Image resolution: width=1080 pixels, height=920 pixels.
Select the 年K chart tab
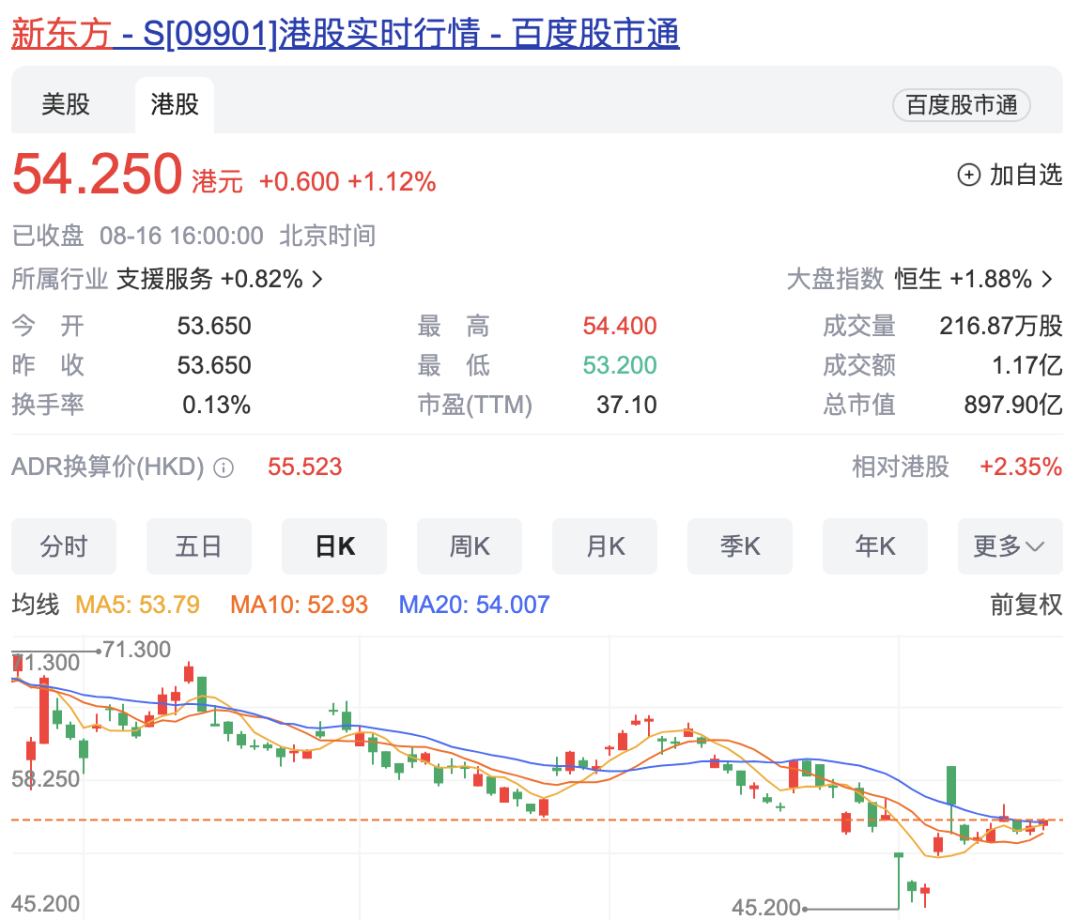pyautogui.click(x=875, y=546)
